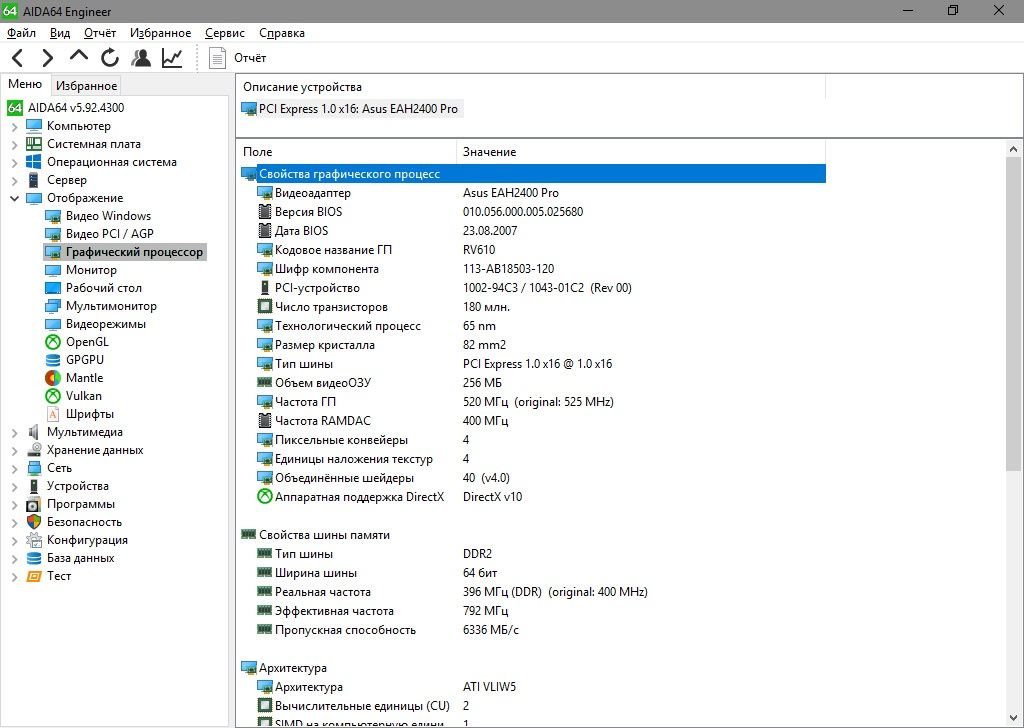Expand the Устройства tree node
1024x728 pixels.
(x=14, y=486)
